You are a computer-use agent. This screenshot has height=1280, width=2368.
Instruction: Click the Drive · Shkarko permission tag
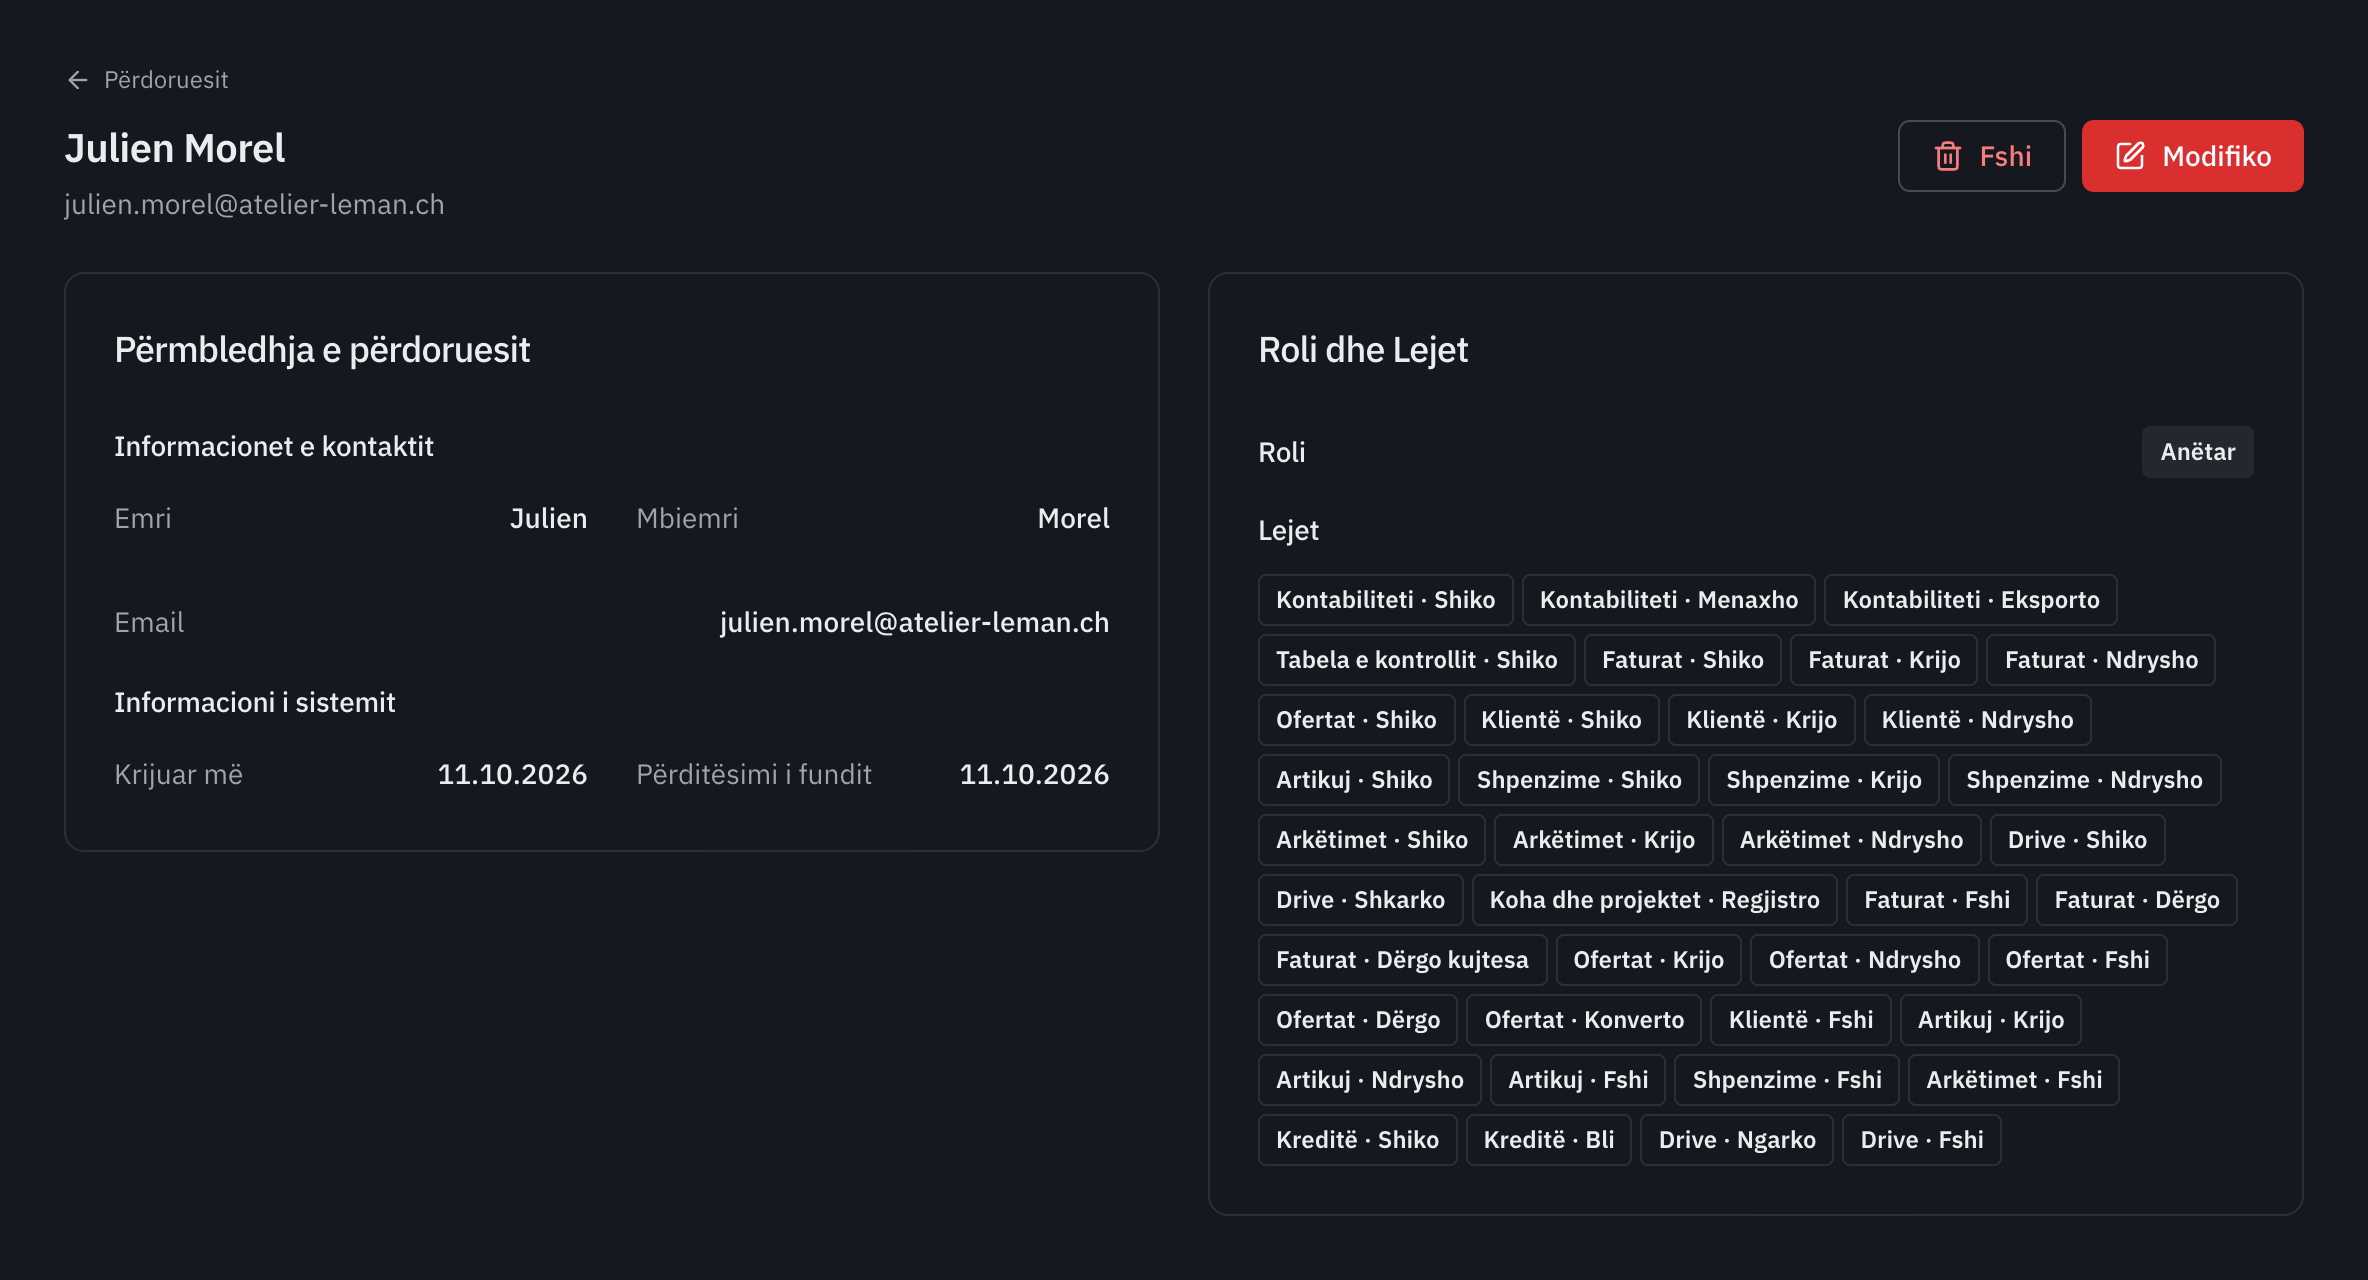(x=1360, y=900)
